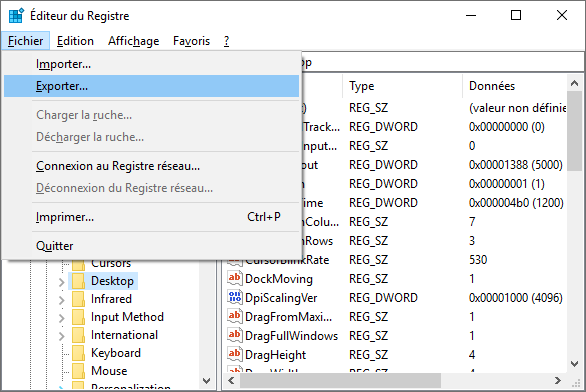Select Connexion au Registre réseau...

pyautogui.click(x=151, y=166)
